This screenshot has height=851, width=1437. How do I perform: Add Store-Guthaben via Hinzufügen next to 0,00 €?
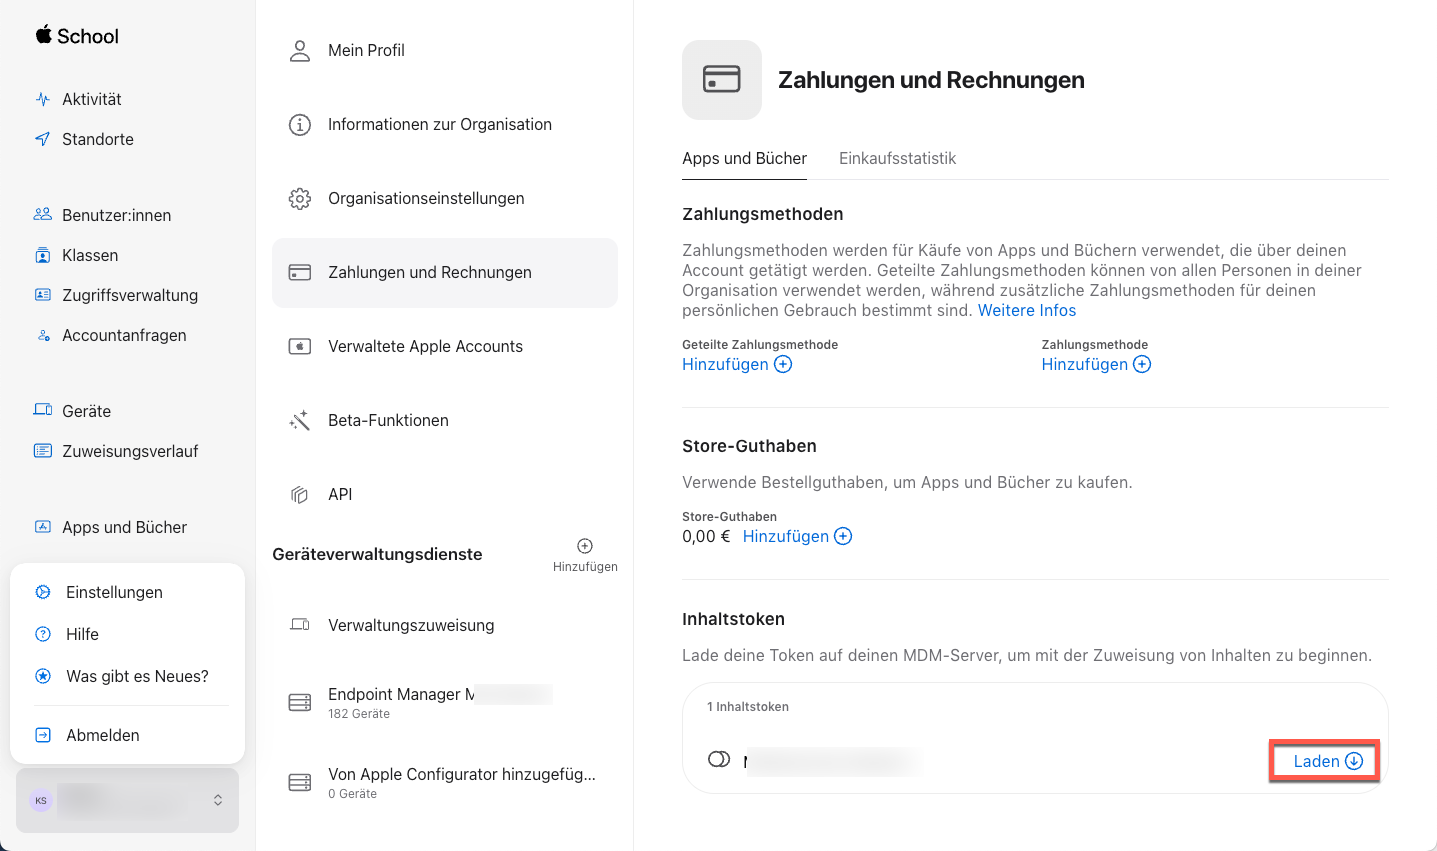(797, 536)
